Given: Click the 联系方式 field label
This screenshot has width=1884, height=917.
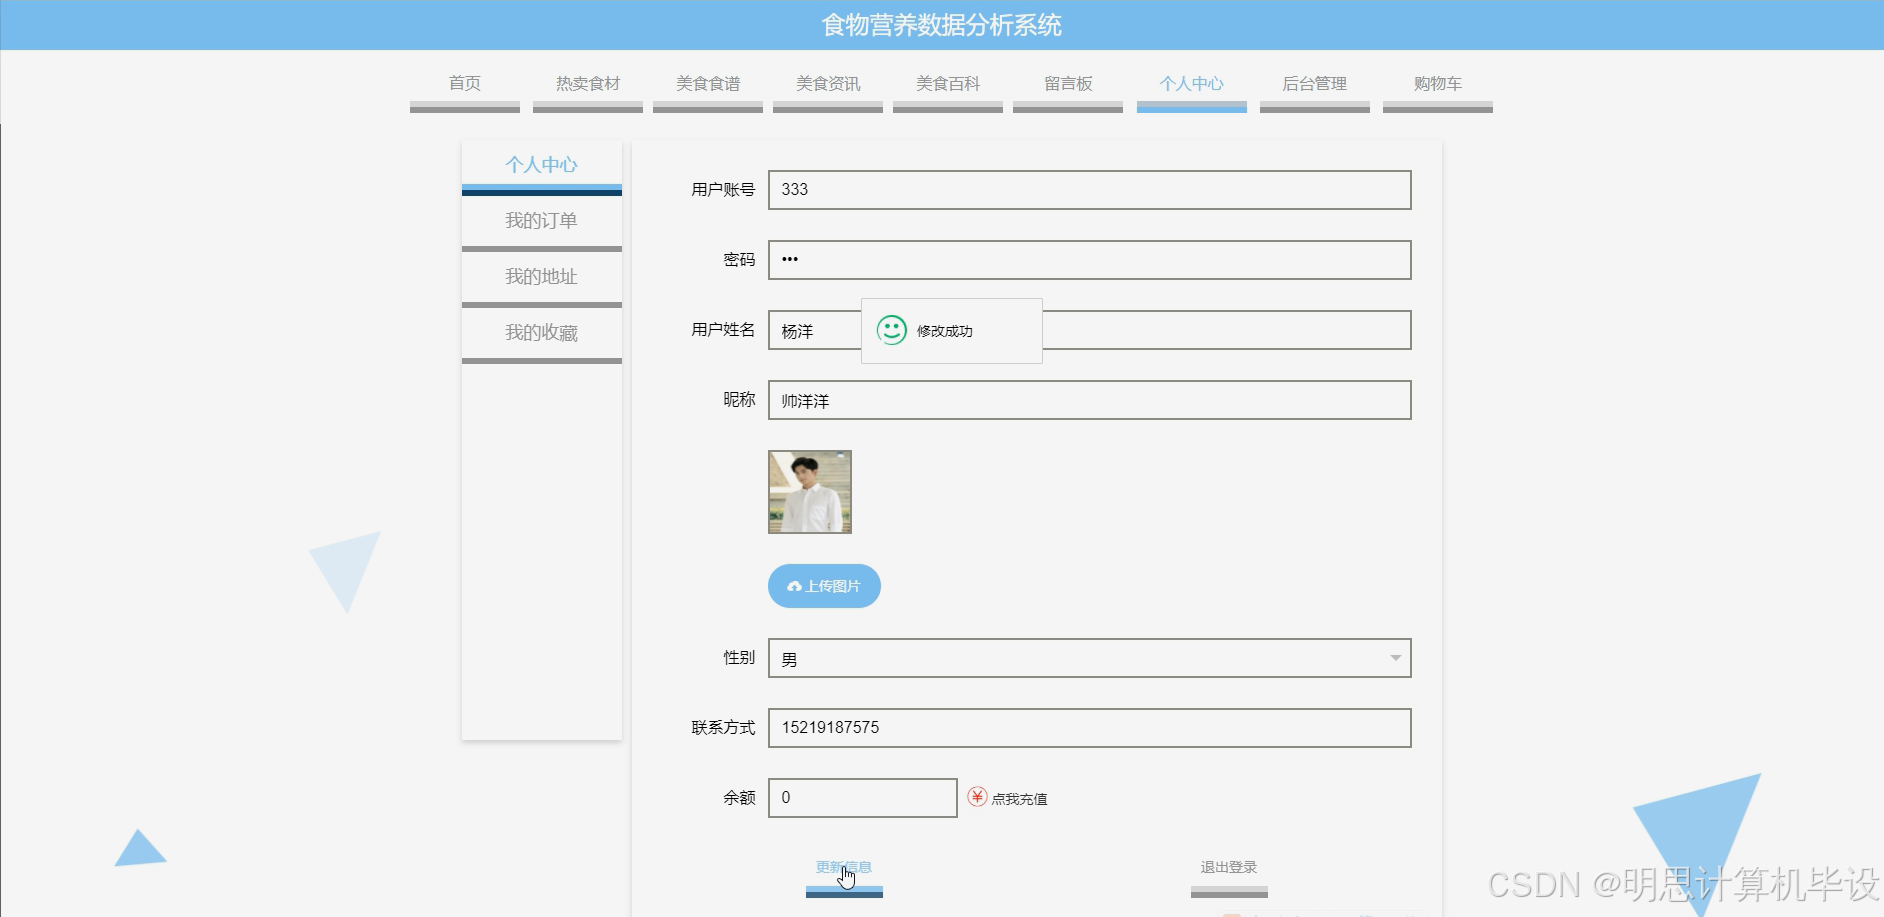Looking at the screenshot, I should pyautogui.click(x=723, y=727).
